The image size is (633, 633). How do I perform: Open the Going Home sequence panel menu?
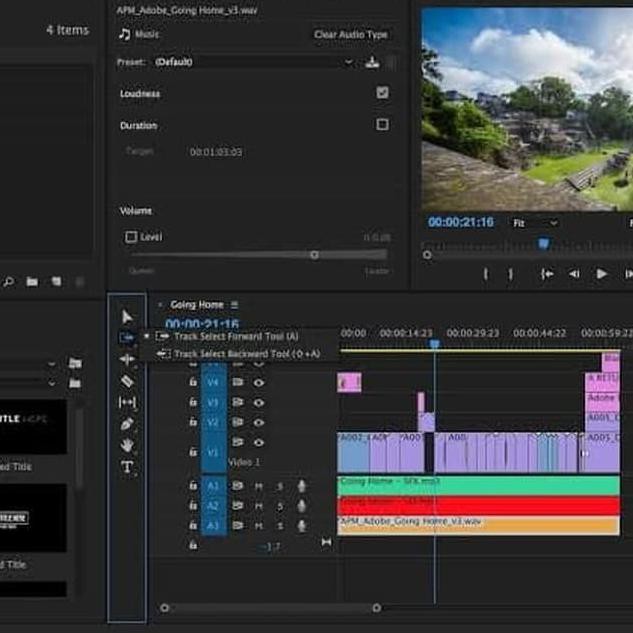click(x=235, y=305)
